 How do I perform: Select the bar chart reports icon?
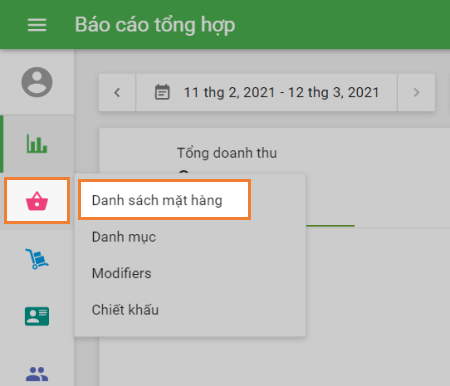[37, 144]
